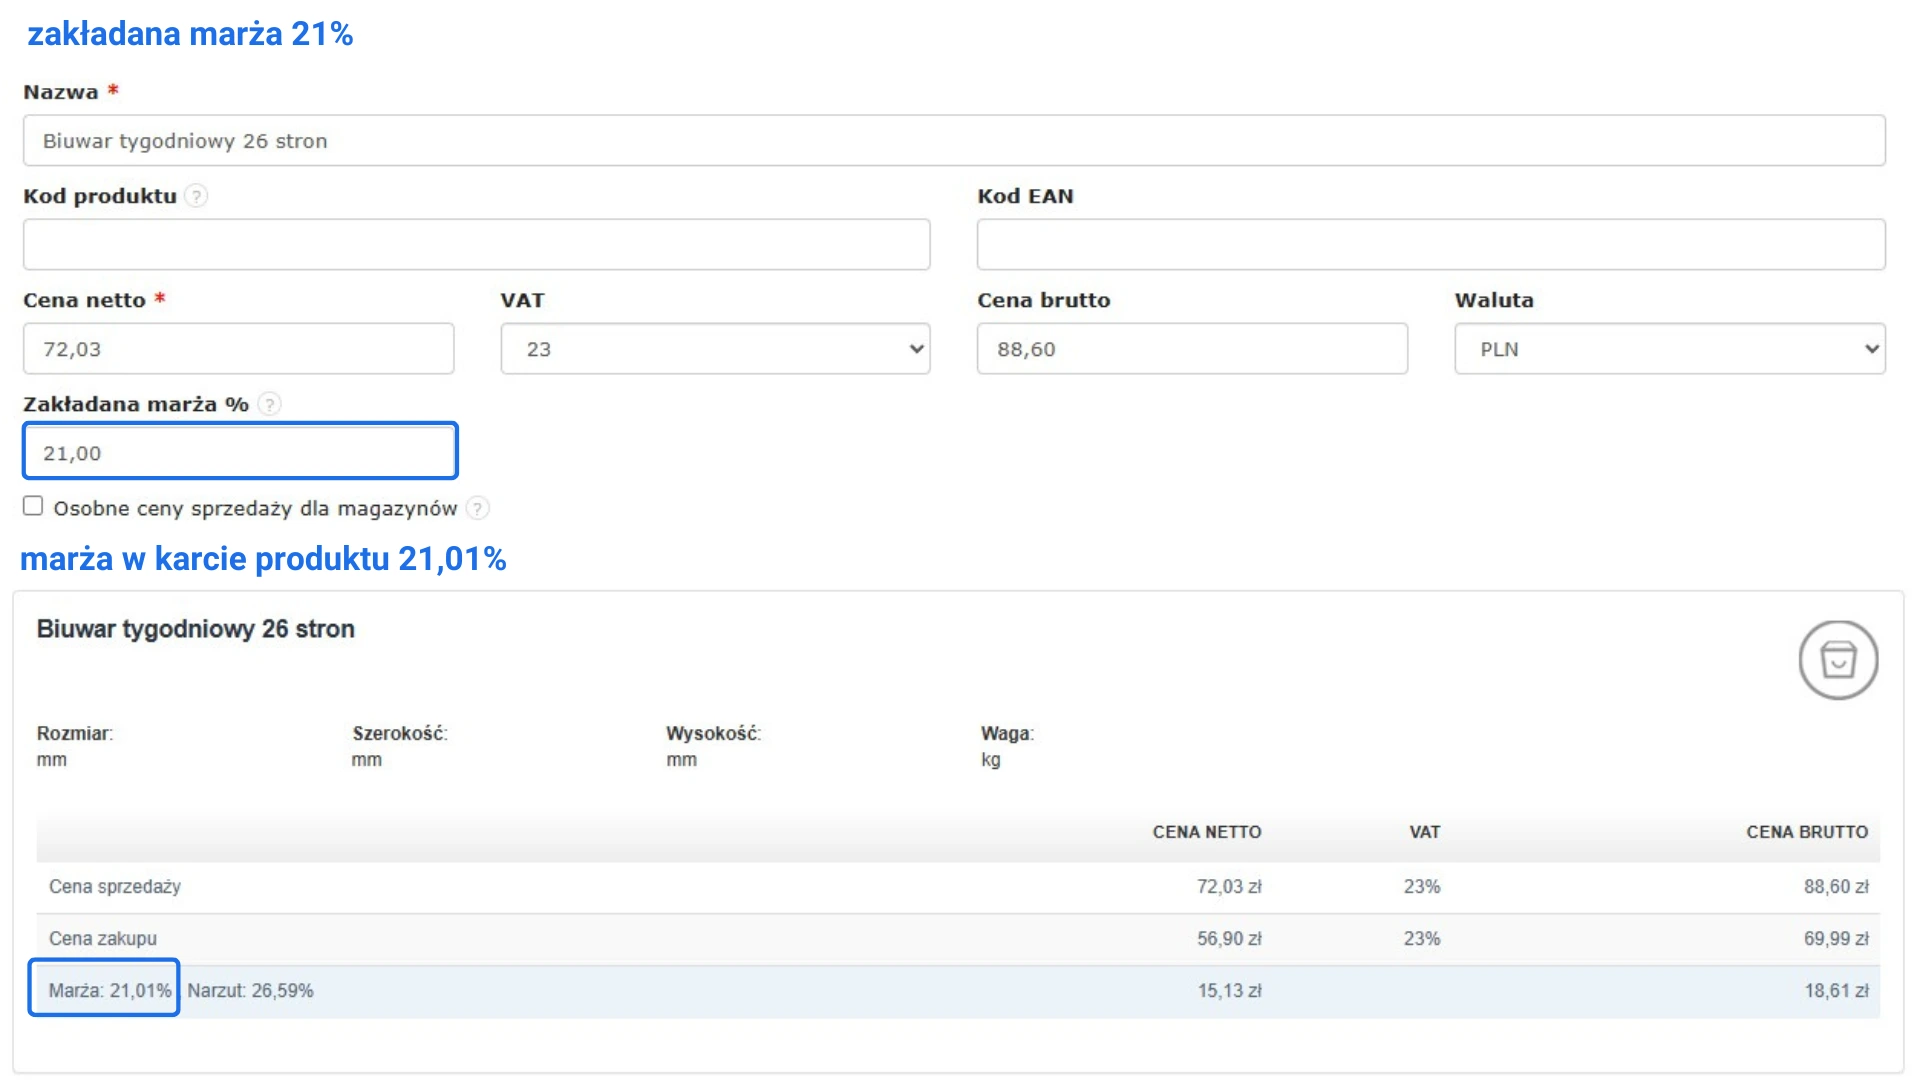Click the CENA BRUTTO column header
The image size is (1920, 1080).
click(x=1806, y=832)
